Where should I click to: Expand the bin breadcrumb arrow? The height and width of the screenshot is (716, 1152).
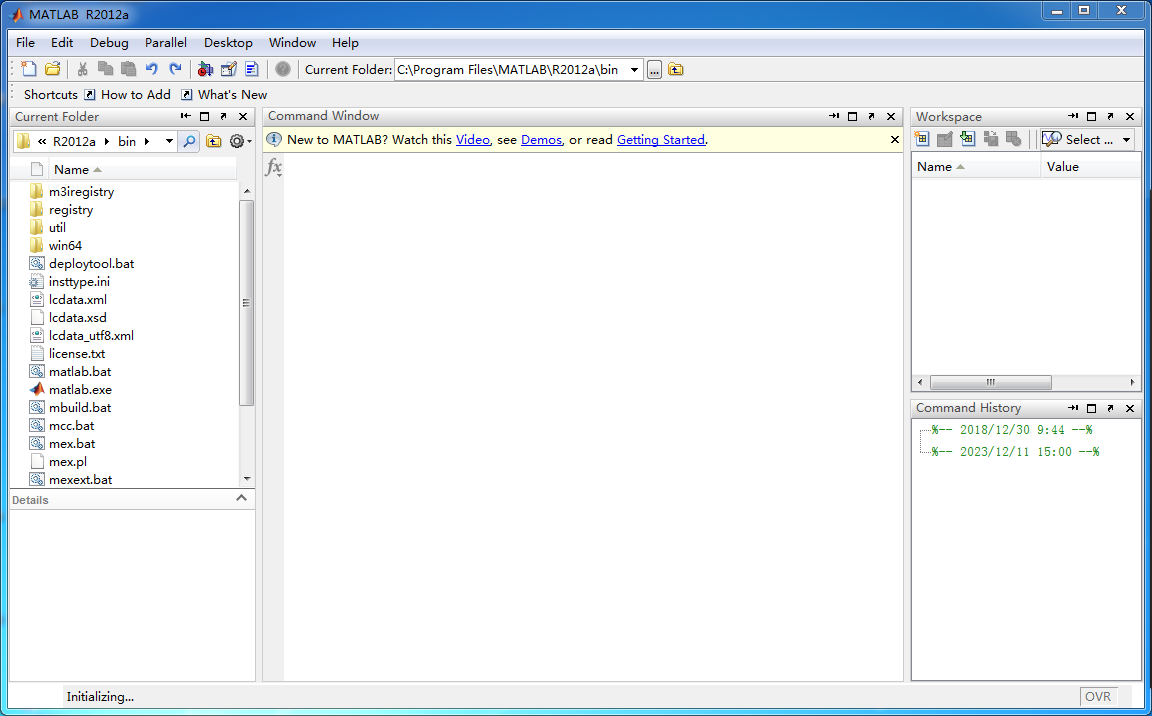pos(147,141)
